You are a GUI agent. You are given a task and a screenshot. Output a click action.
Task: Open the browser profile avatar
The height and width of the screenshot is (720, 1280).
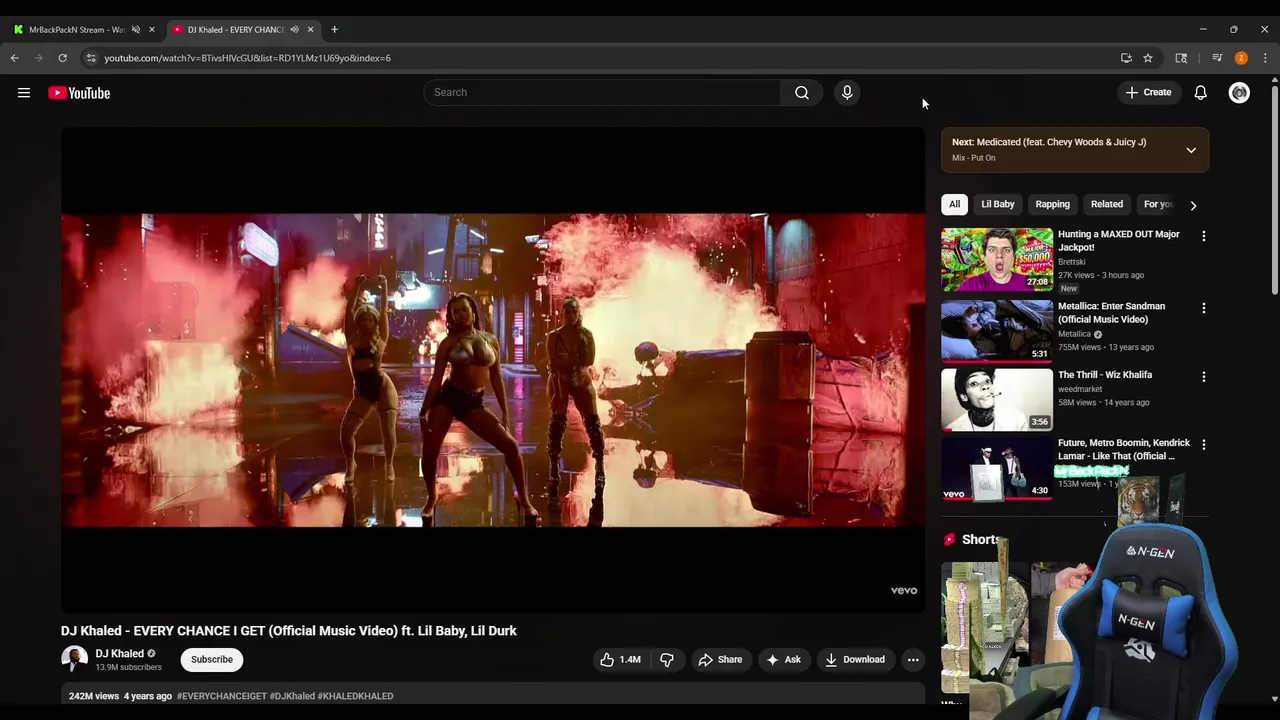1241,58
